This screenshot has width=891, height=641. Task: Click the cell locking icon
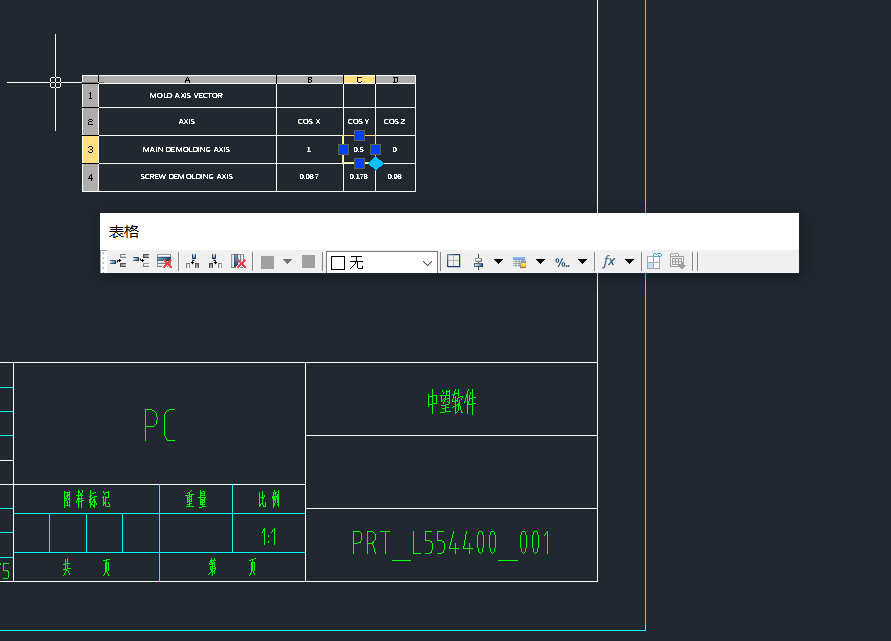coord(519,262)
